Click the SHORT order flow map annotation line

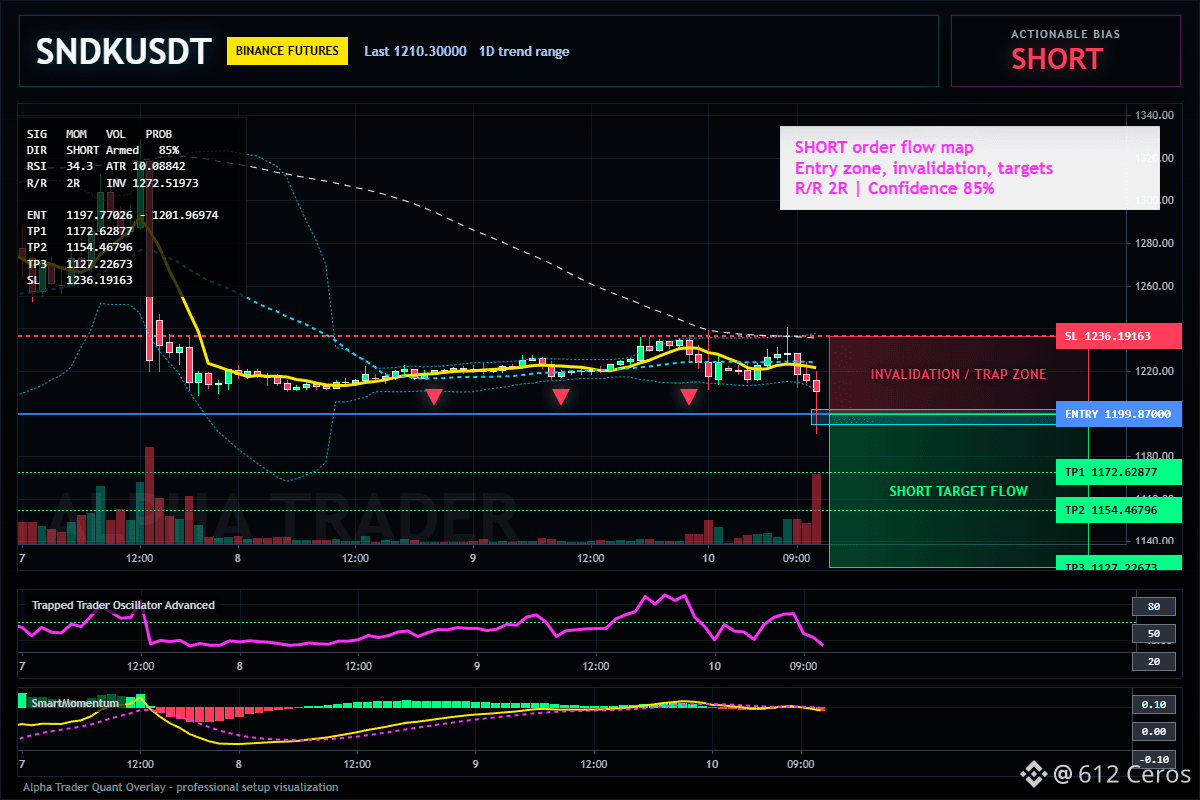coord(884,148)
